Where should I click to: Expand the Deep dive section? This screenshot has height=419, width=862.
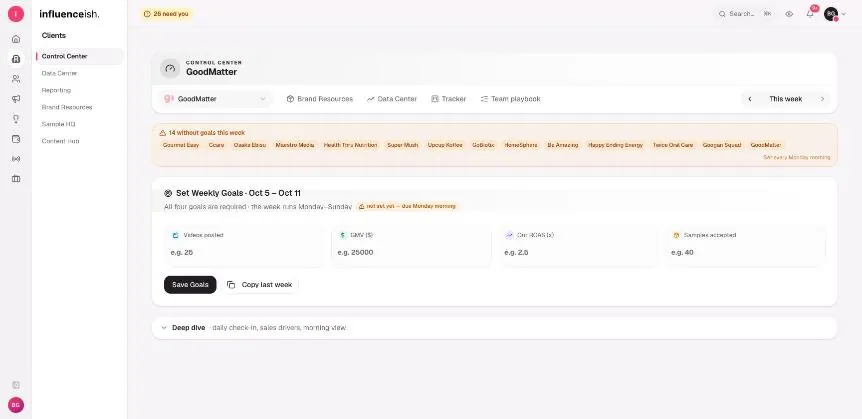(494, 328)
